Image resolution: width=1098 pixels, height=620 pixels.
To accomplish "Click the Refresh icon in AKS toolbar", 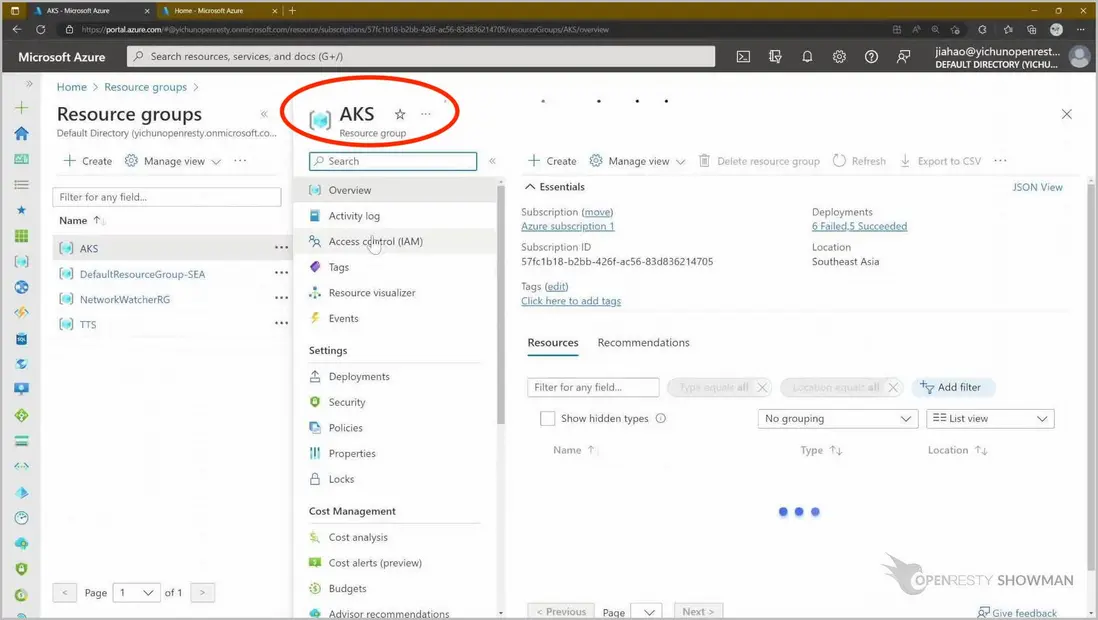I will click(x=839, y=160).
